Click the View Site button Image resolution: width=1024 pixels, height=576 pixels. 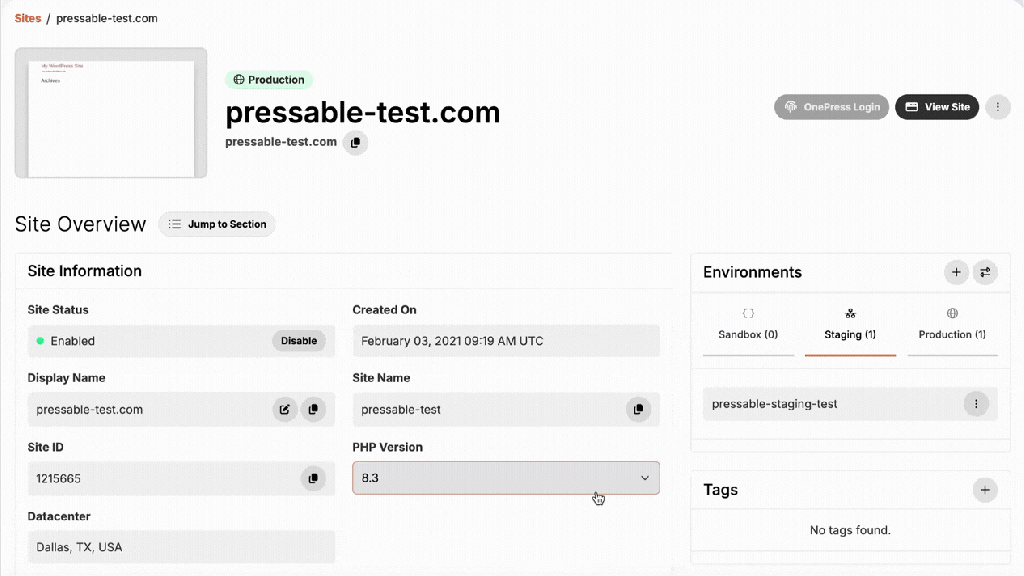[936, 107]
